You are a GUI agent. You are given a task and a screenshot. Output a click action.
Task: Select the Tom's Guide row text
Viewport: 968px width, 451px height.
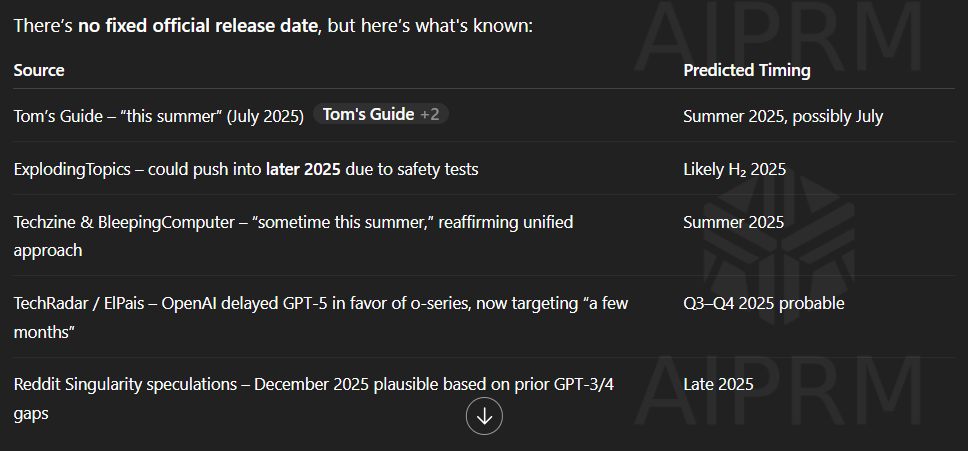coord(159,117)
